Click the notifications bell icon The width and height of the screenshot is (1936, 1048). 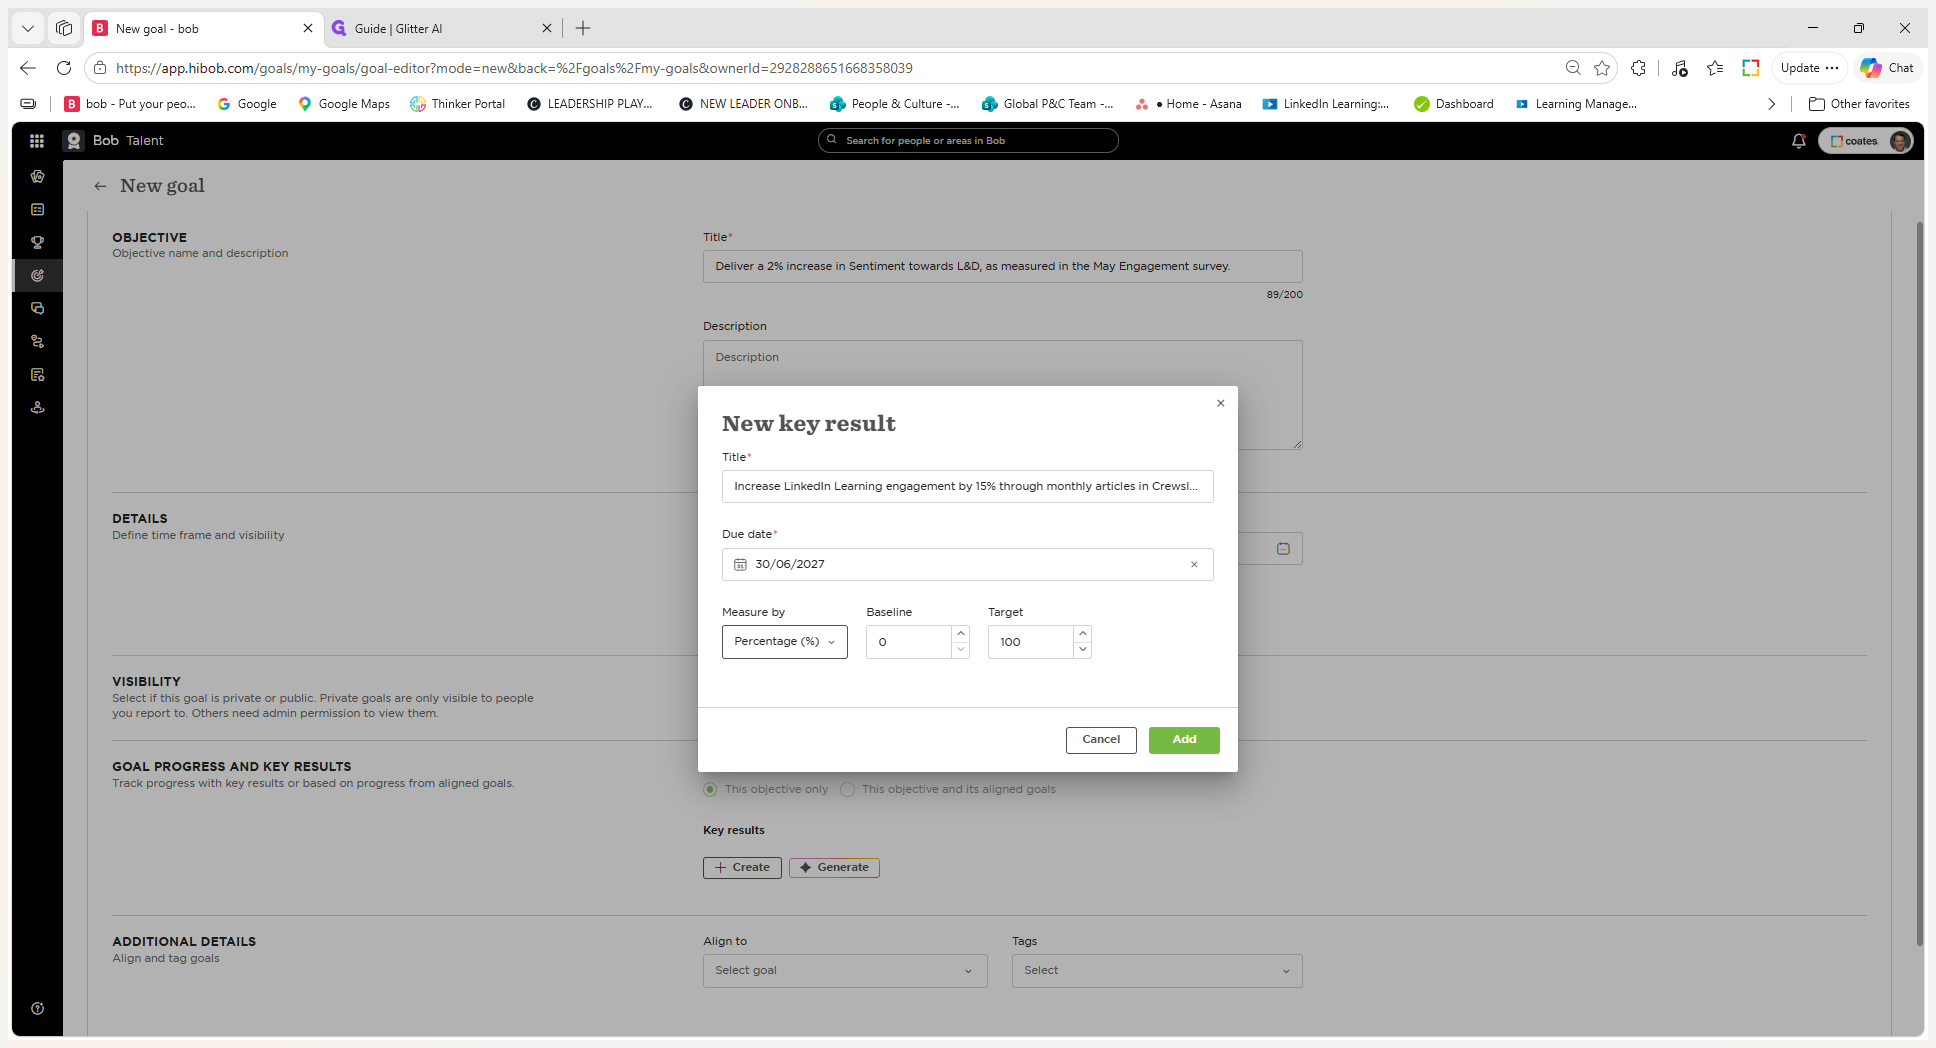pyautogui.click(x=1799, y=141)
